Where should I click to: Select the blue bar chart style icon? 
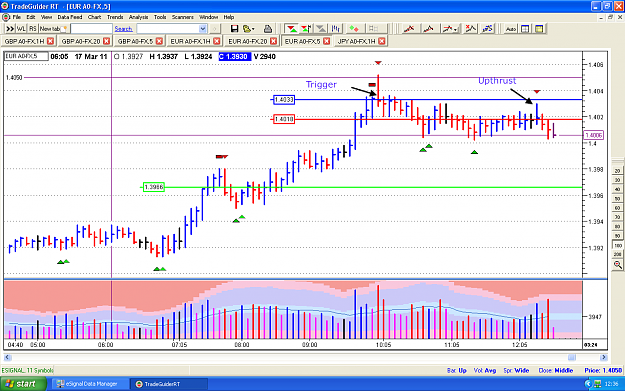tap(336, 29)
